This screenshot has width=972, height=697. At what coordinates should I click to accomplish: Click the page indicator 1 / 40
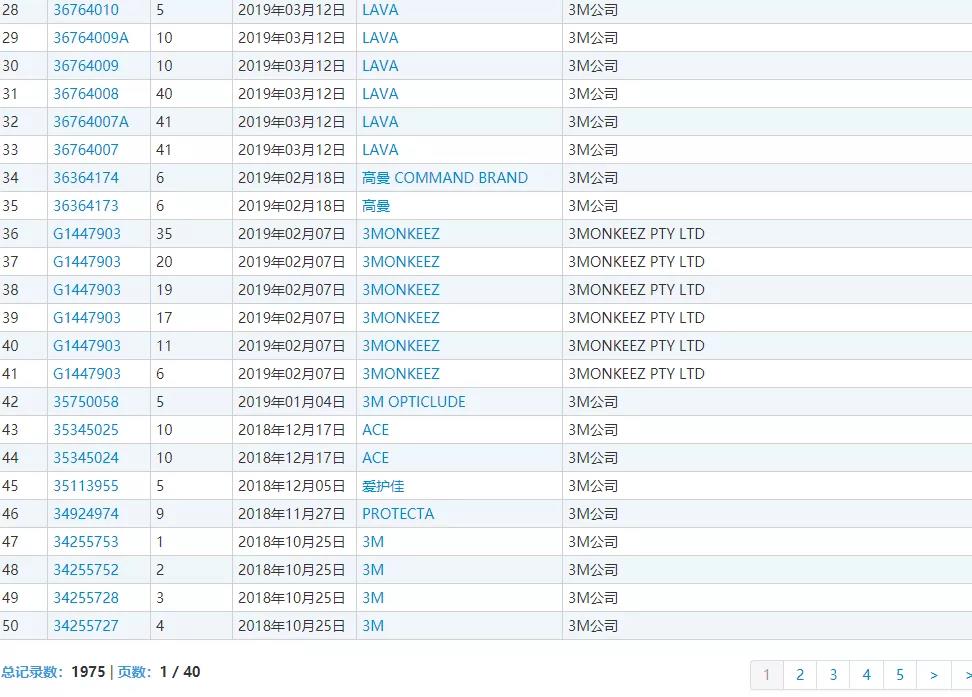[x=180, y=672]
